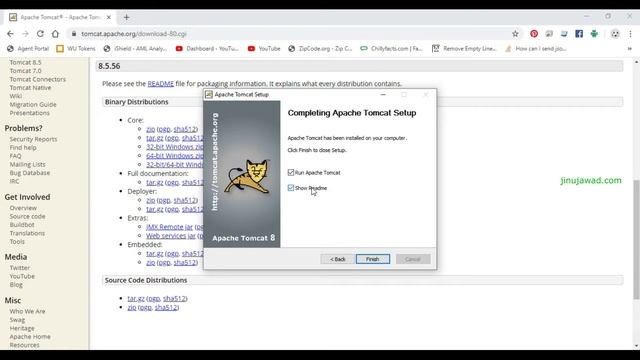Screen dimensions: 640x360
Task: Download the source code zip
Action: [132, 307]
